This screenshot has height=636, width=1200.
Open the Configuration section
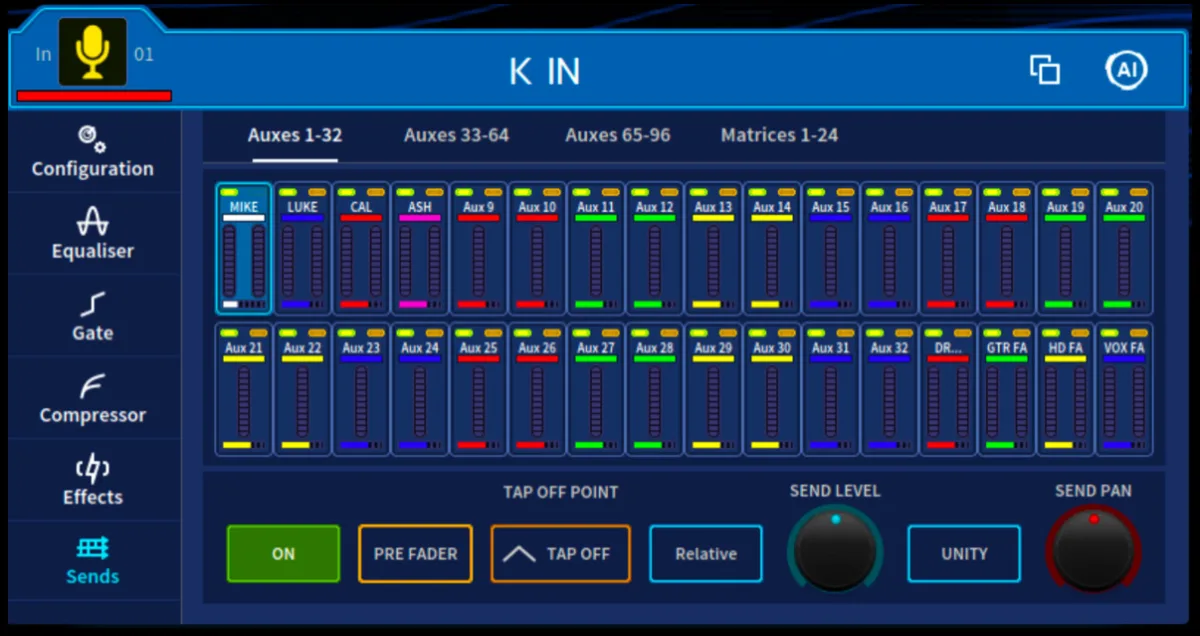93,152
